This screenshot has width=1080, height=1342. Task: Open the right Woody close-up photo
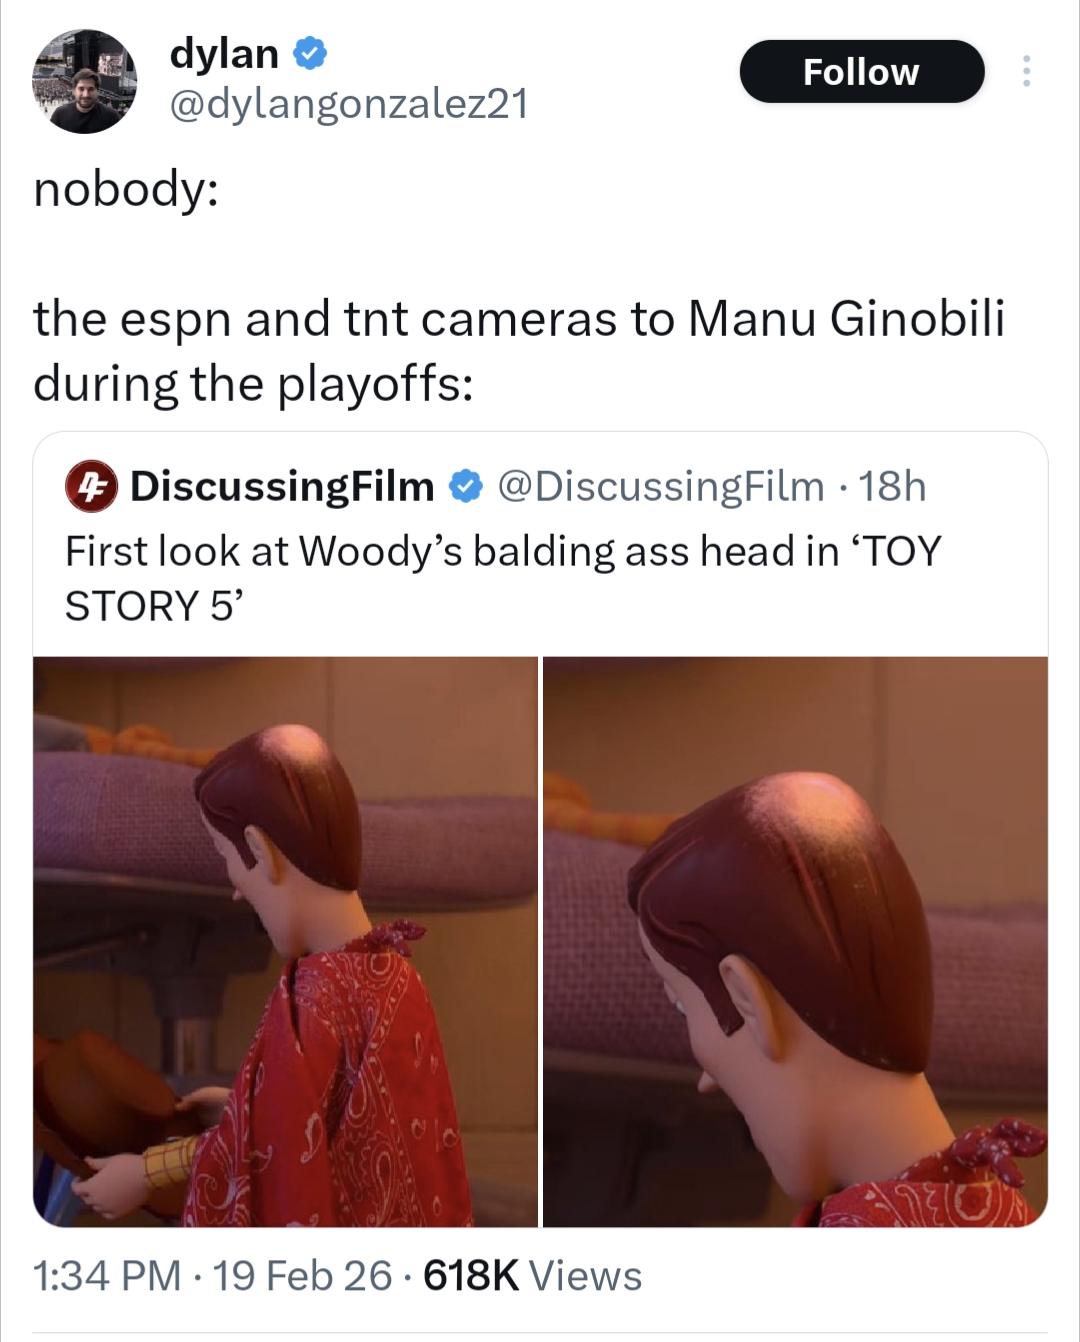796,942
